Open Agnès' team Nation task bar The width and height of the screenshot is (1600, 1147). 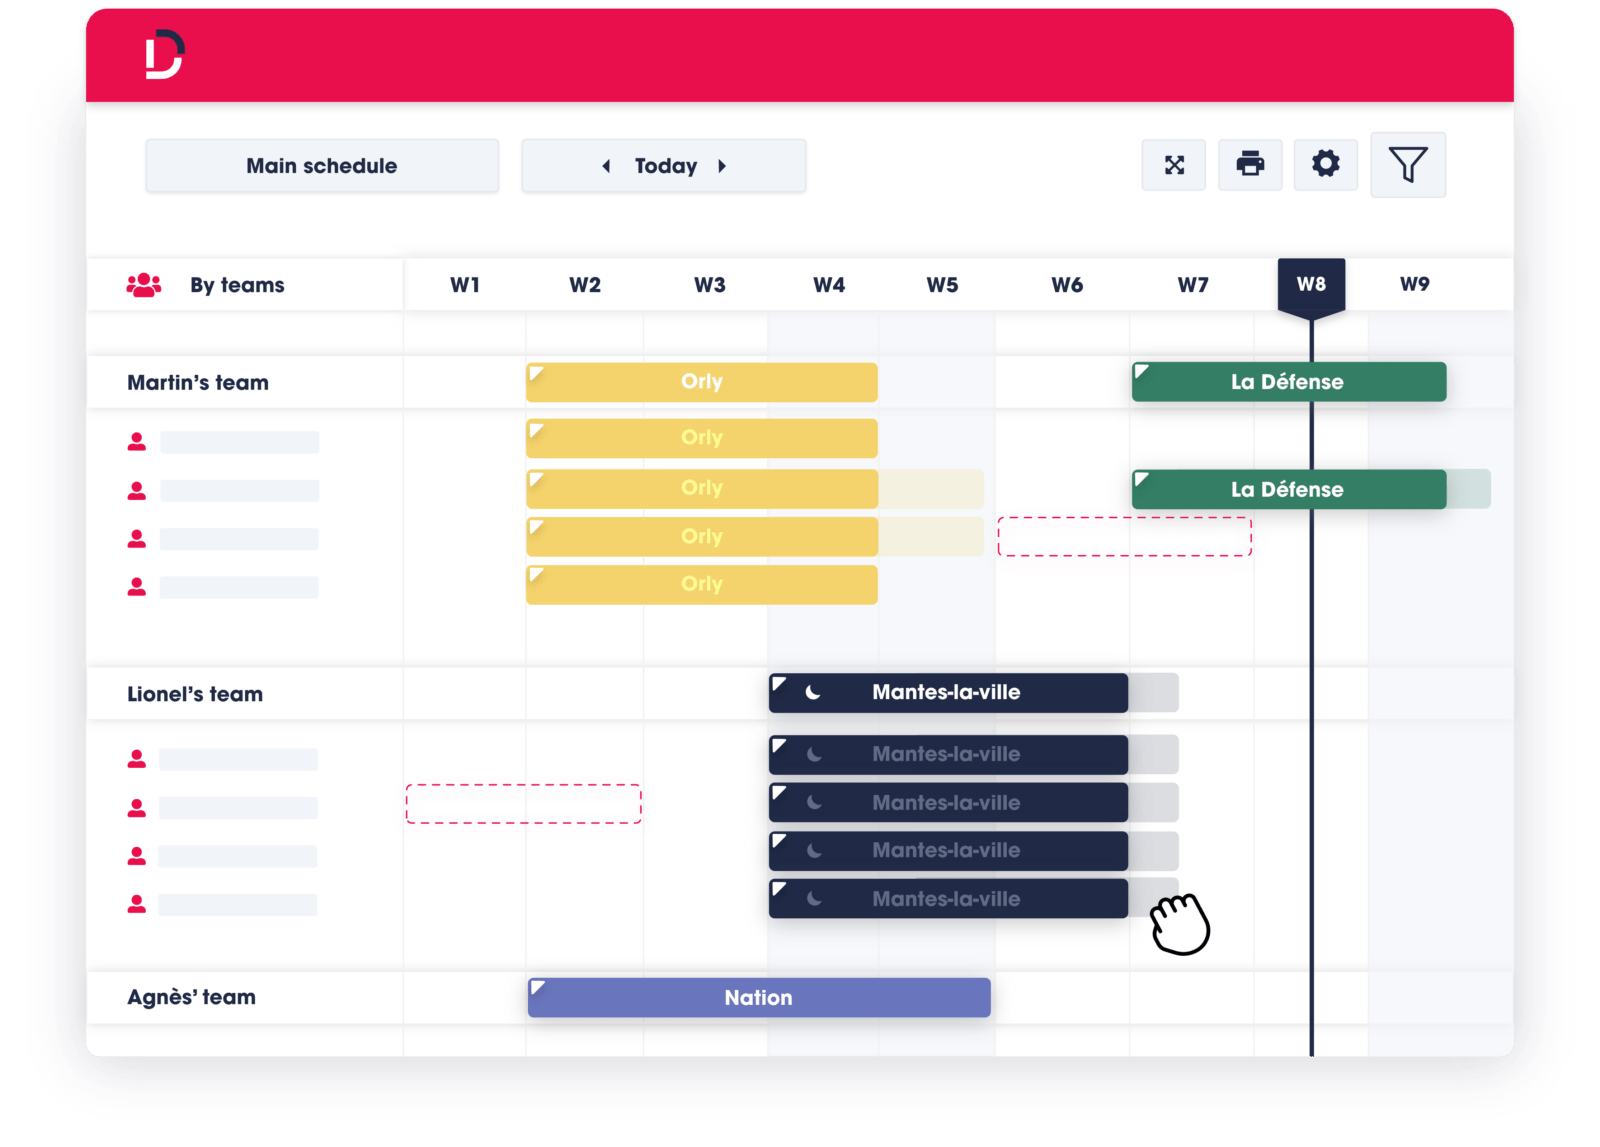click(x=759, y=998)
